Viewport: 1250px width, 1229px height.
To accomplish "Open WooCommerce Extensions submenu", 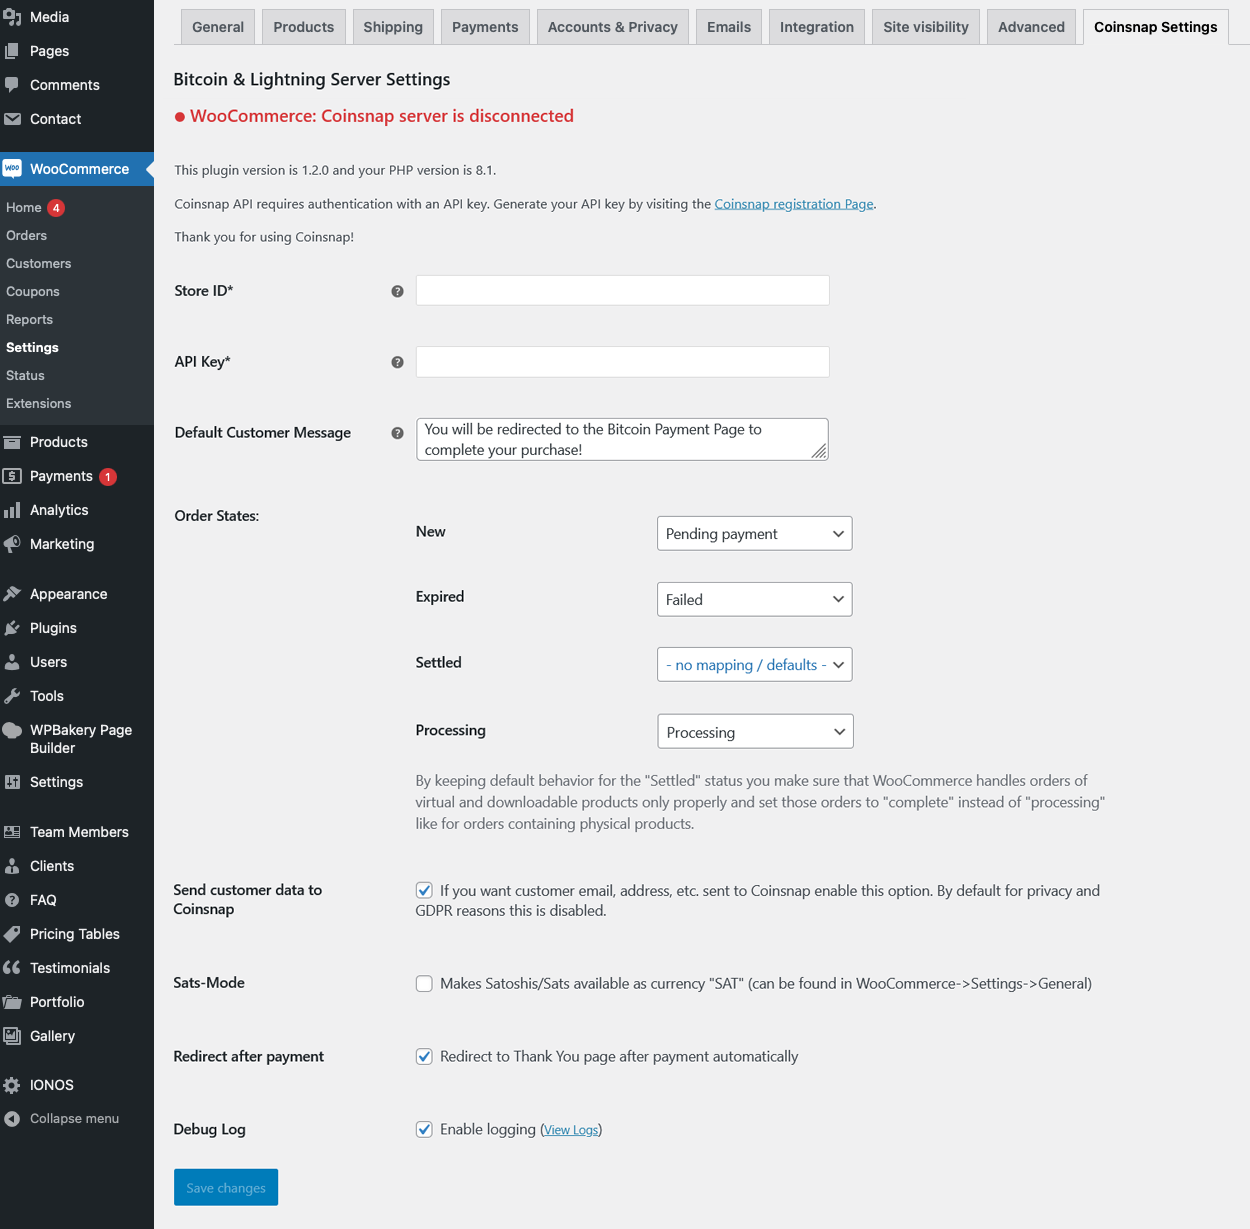I will pos(39,404).
